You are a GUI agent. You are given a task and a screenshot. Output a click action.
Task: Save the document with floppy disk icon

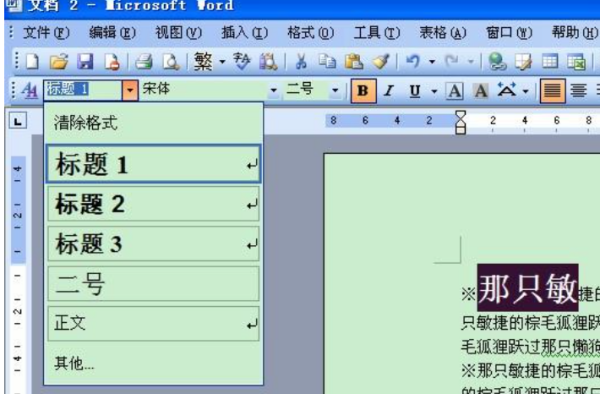(x=85, y=61)
